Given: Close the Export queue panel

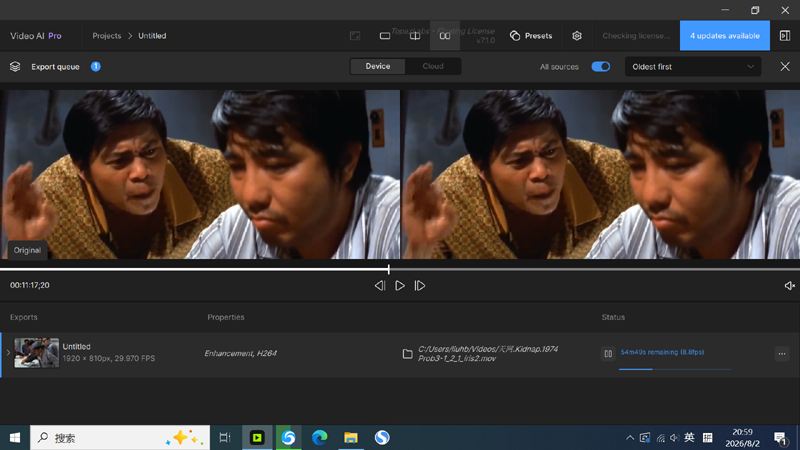Looking at the screenshot, I should coord(785,67).
